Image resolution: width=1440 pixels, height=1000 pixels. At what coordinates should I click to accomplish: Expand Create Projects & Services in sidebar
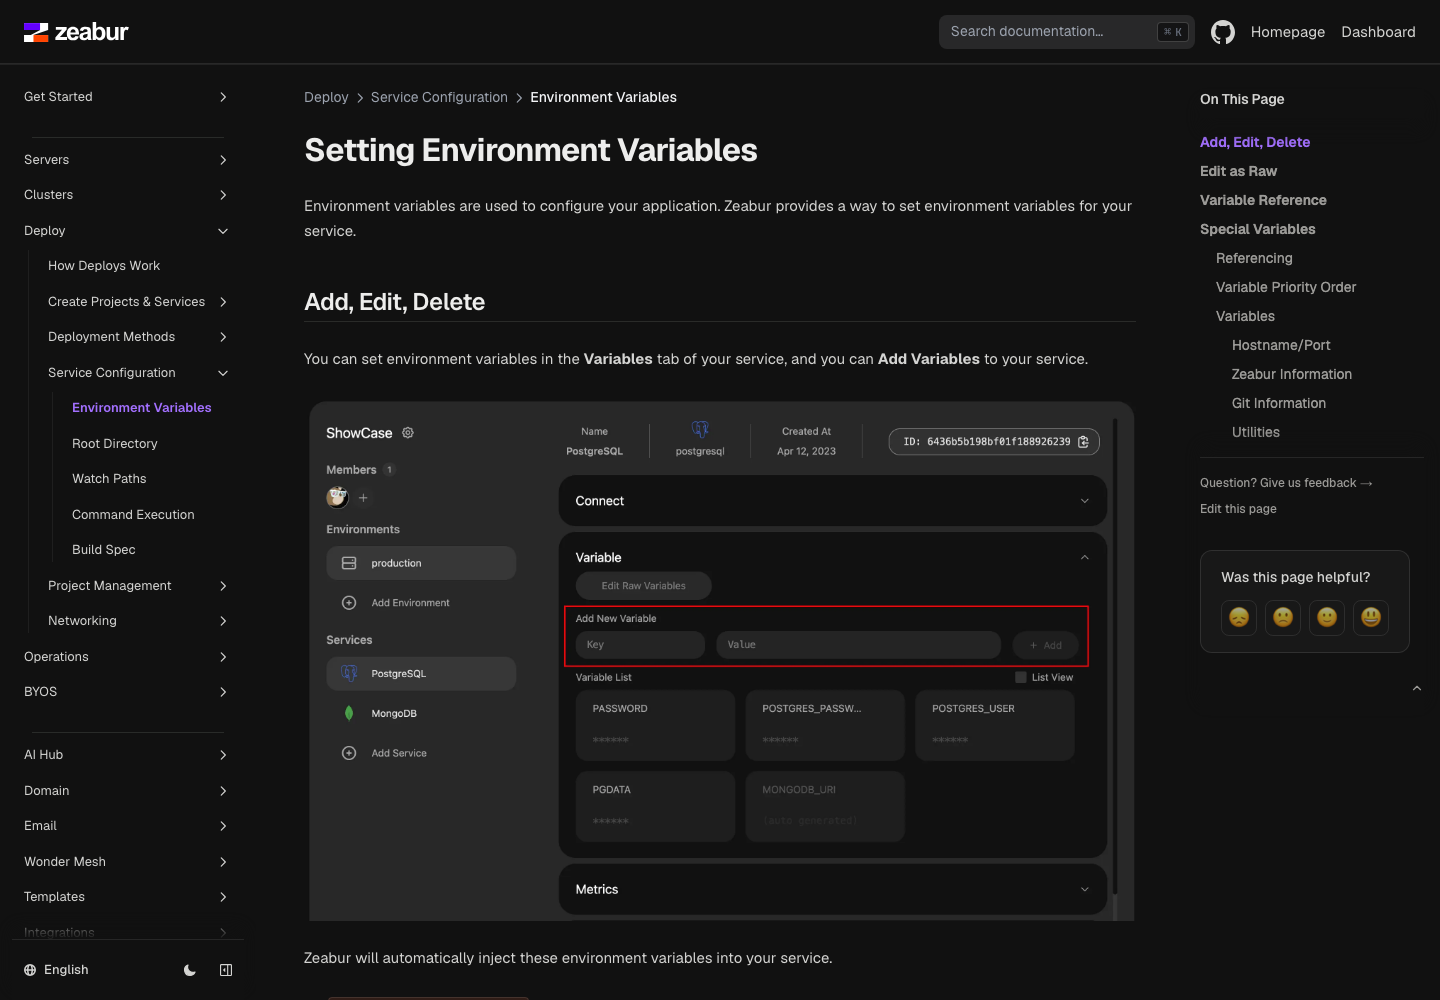138,302
